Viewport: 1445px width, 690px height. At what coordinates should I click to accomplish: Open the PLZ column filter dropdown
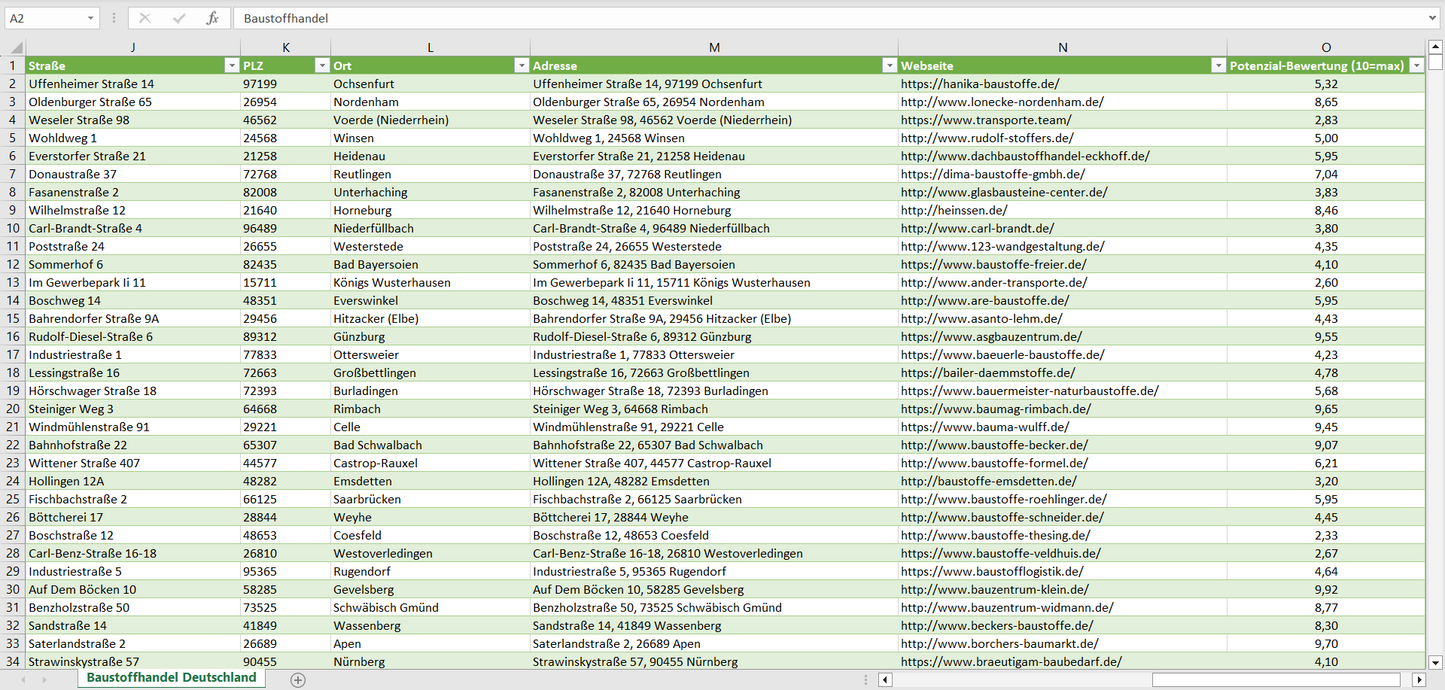click(321, 66)
